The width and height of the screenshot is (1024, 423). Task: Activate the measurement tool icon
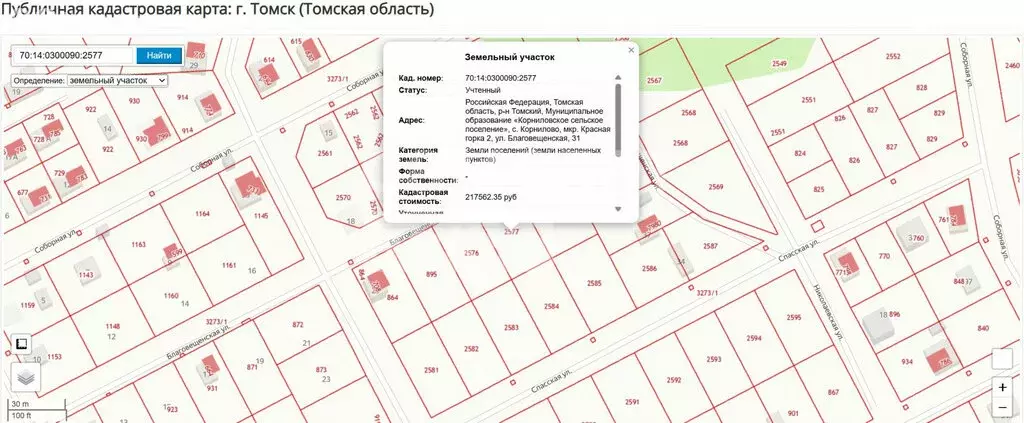21,343
